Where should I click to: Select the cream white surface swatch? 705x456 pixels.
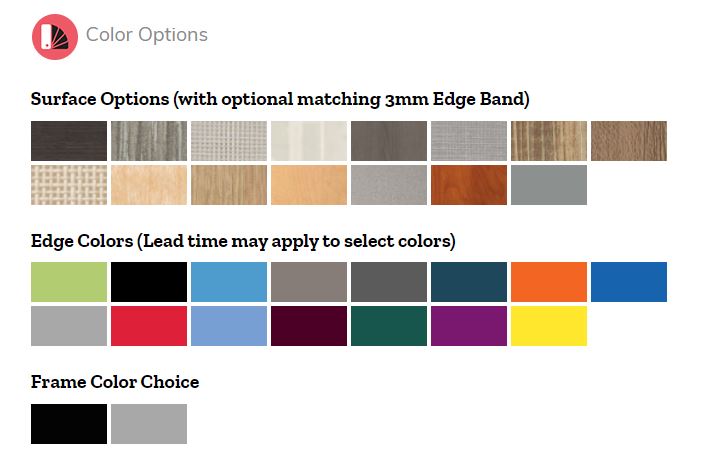tap(309, 141)
